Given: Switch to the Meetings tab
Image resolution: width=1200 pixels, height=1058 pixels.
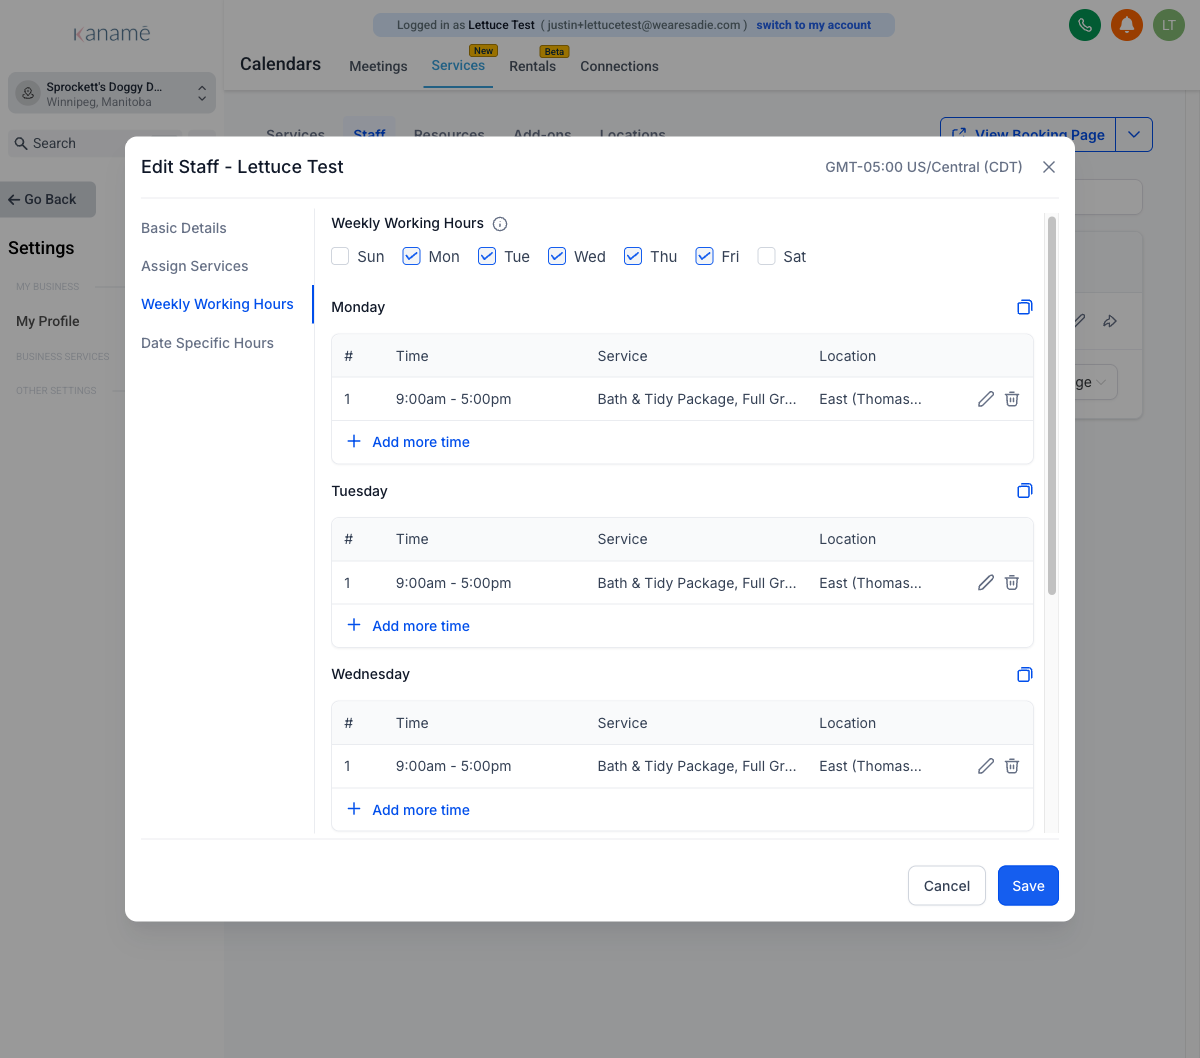Looking at the screenshot, I should (378, 66).
